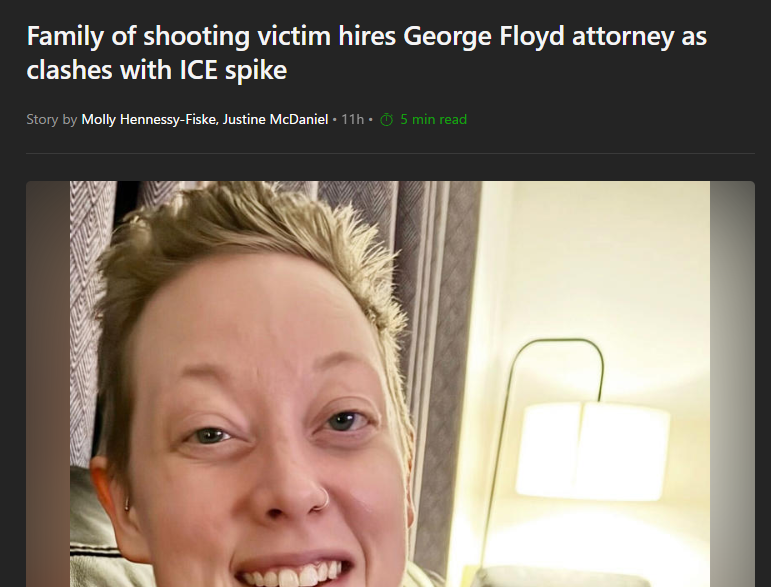Click the word 'spike' ending the headline
This screenshot has height=587, width=771.
(256, 70)
